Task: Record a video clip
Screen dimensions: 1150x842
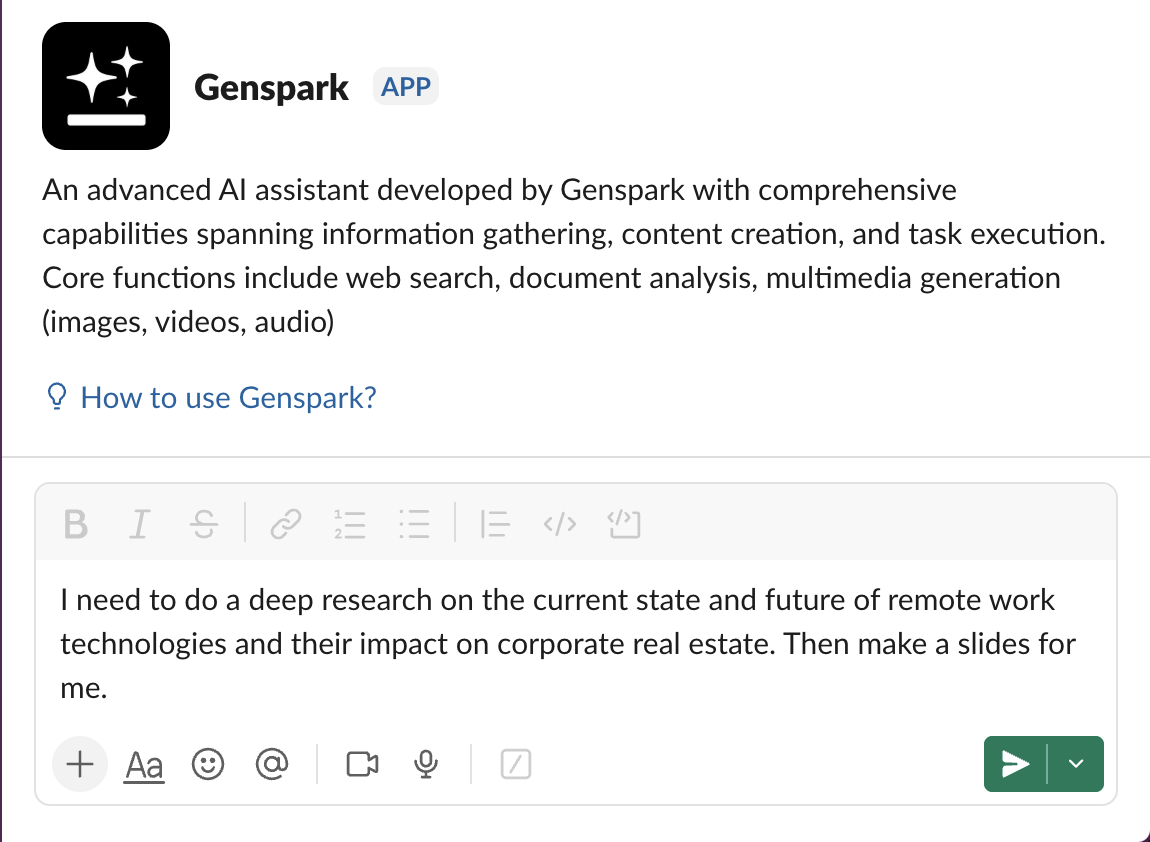Action: coord(362,764)
